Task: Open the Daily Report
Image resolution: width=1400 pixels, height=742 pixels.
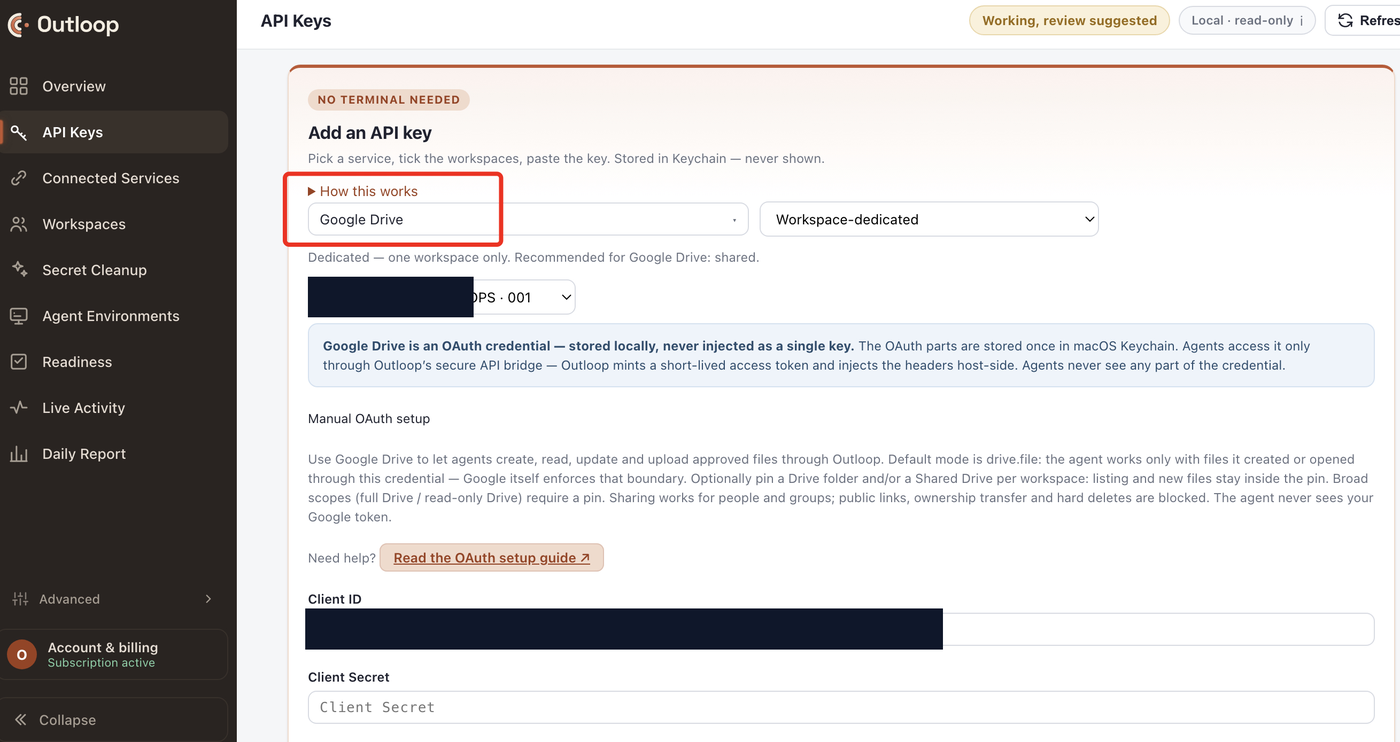Action: pos(114,454)
